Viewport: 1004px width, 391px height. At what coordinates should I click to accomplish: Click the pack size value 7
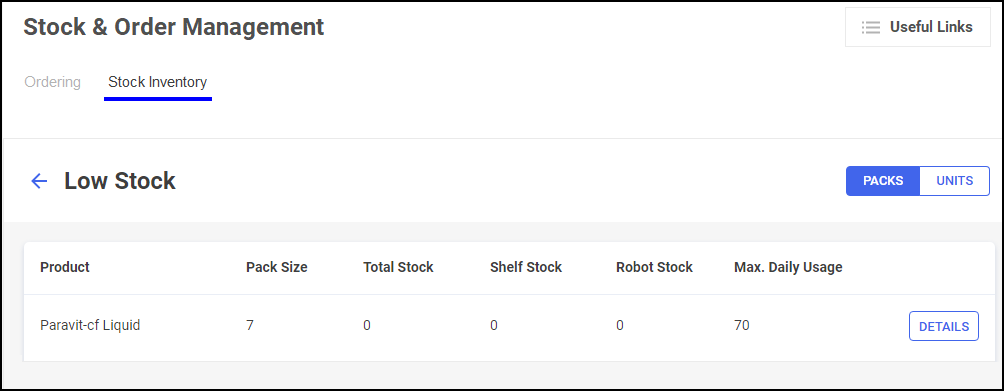pyautogui.click(x=250, y=326)
